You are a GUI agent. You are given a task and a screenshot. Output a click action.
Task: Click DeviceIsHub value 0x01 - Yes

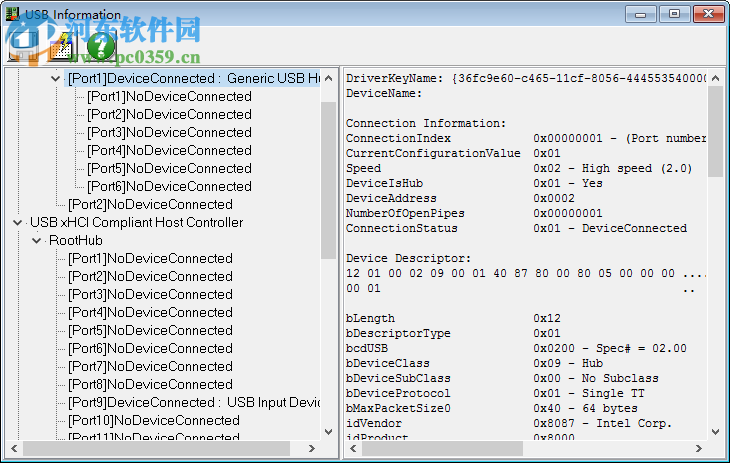(x=568, y=183)
